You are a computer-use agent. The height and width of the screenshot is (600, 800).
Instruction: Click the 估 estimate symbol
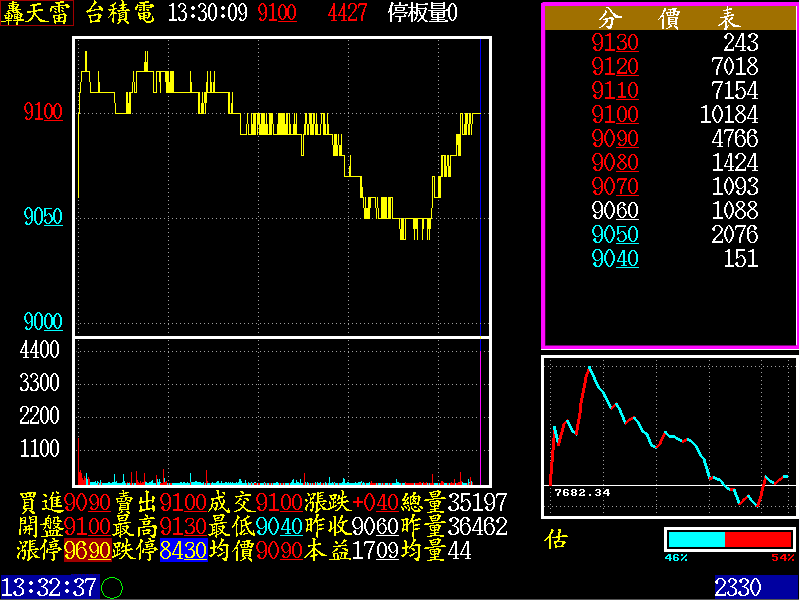(x=556, y=539)
